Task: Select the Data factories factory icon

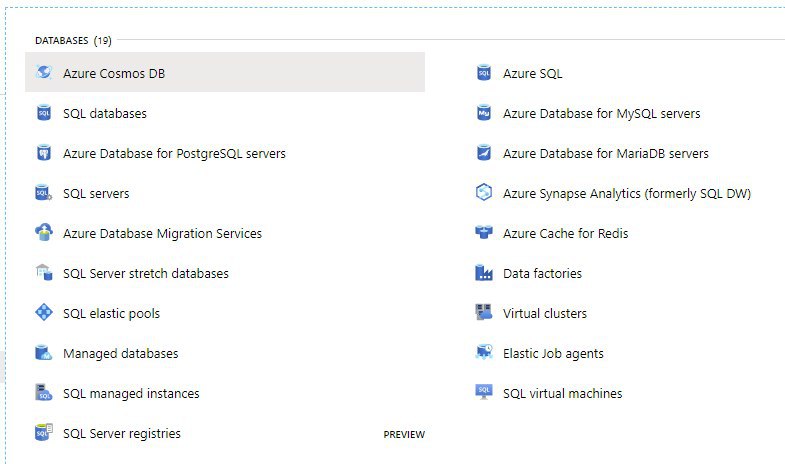Action: (x=484, y=273)
